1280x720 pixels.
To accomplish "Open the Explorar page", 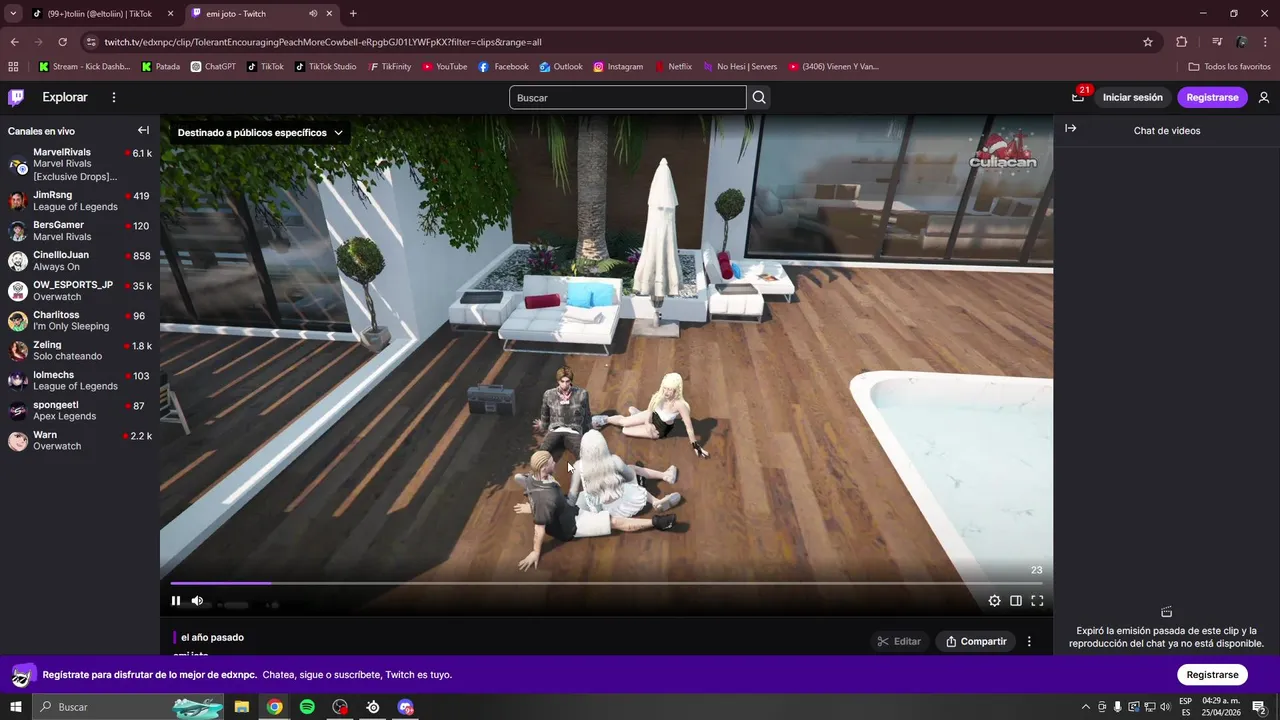I will click(x=65, y=97).
